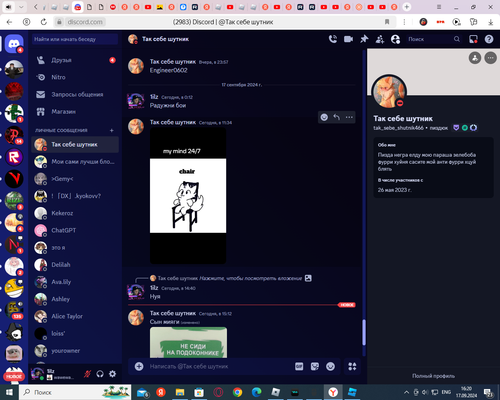Open the help question mark icon
The width and height of the screenshot is (500, 400).
click(x=489, y=39)
